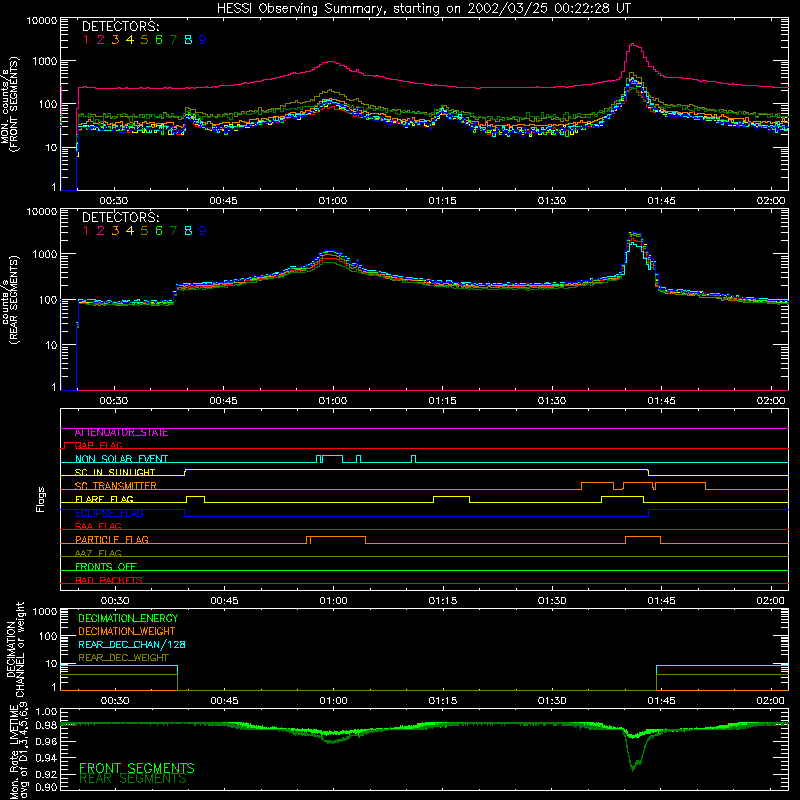800x800 pixels.
Task: Select green detector 6 in front segments legend
Action: pyautogui.click(x=159, y=40)
